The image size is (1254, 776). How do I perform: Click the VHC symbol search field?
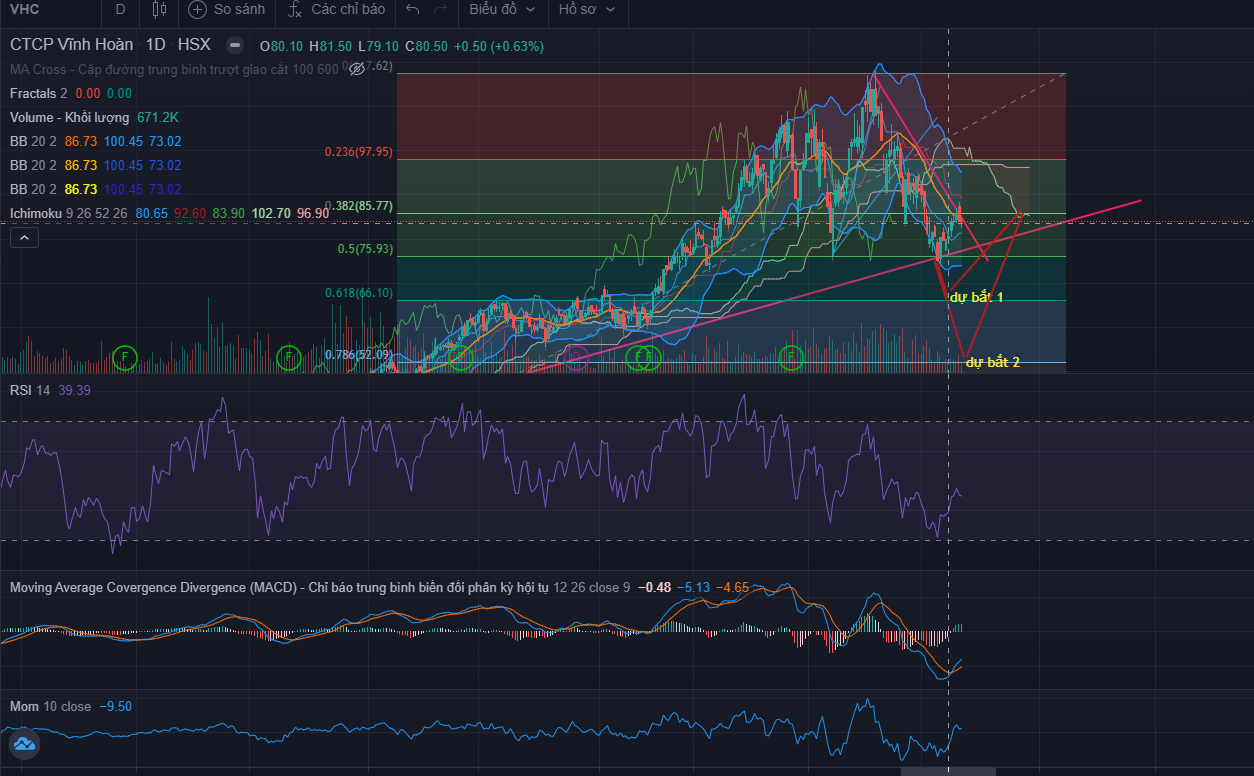tap(40, 10)
